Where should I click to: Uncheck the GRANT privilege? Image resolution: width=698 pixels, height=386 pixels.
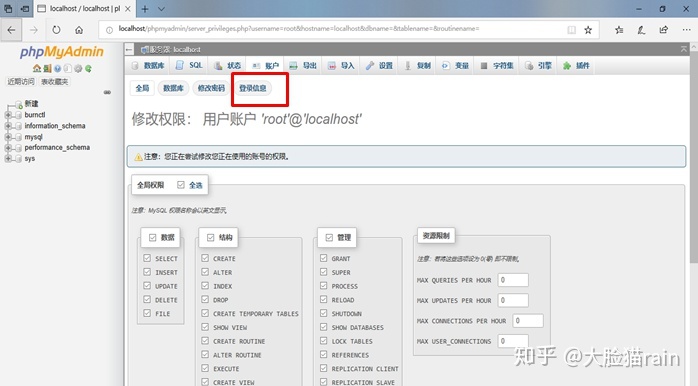pyautogui.click(x=324, y=258)
